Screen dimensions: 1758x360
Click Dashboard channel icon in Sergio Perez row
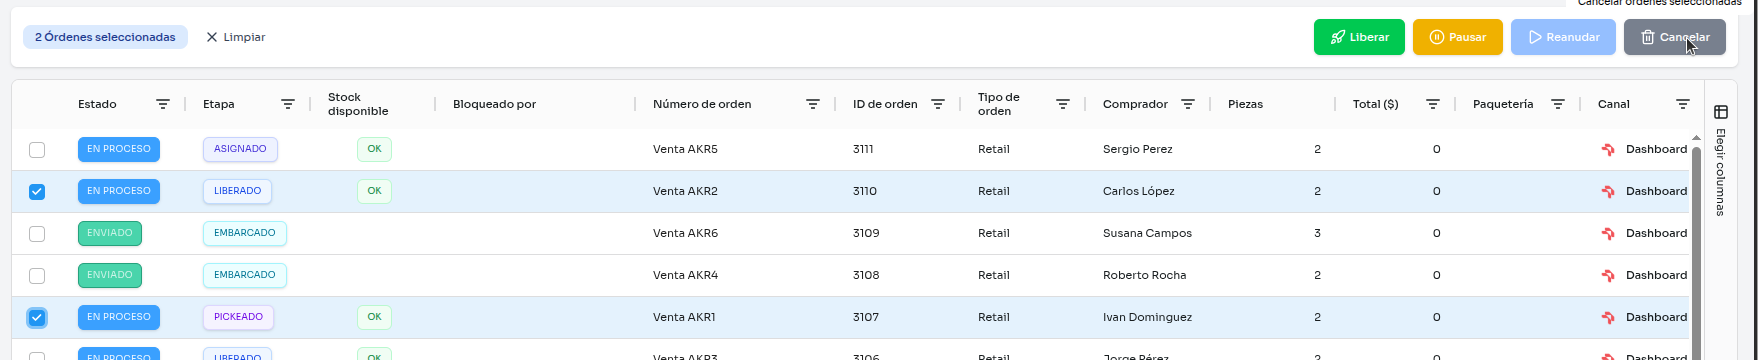click(x=1608, y=150)
